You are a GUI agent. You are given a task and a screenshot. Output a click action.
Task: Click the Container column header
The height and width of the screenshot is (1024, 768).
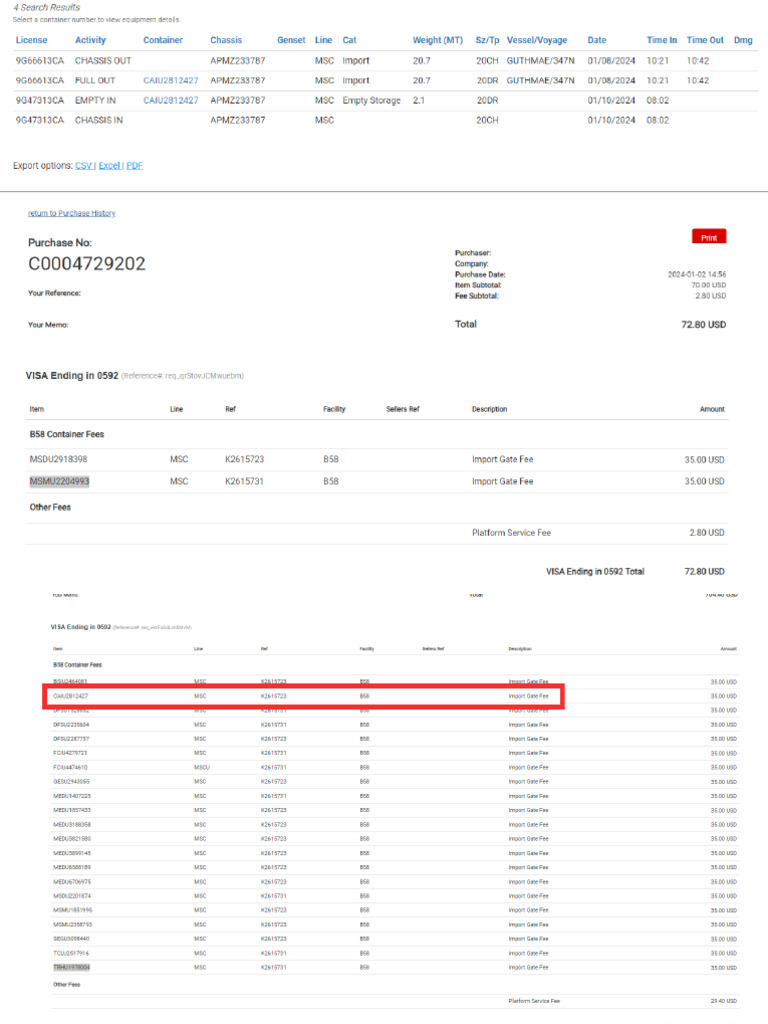tap(162, 41)
